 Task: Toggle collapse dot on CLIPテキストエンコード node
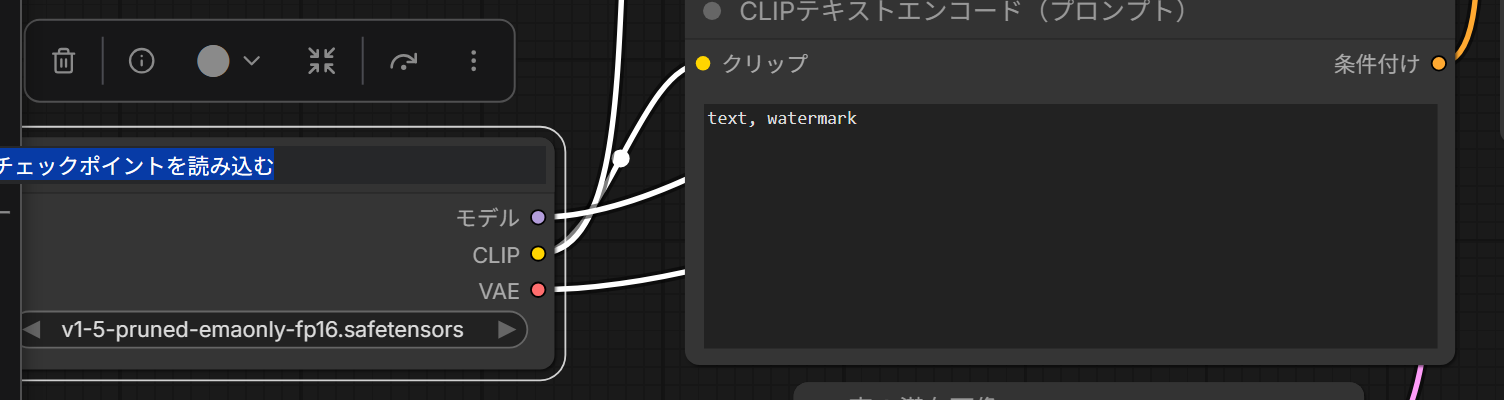point(712,12)
